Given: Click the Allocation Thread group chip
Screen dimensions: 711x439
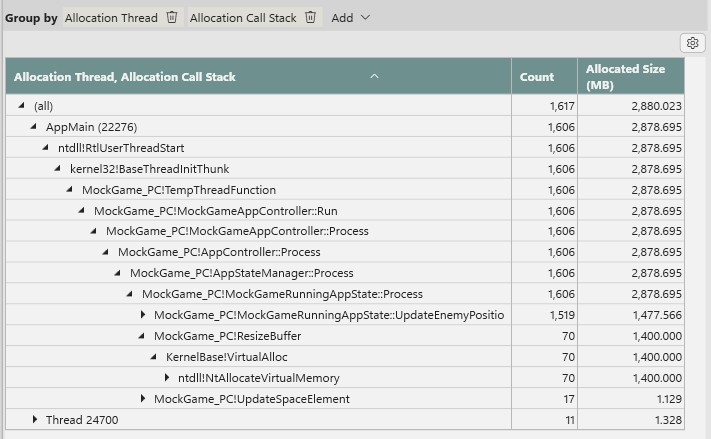Looking at the screenshot, I should [110, 18].
